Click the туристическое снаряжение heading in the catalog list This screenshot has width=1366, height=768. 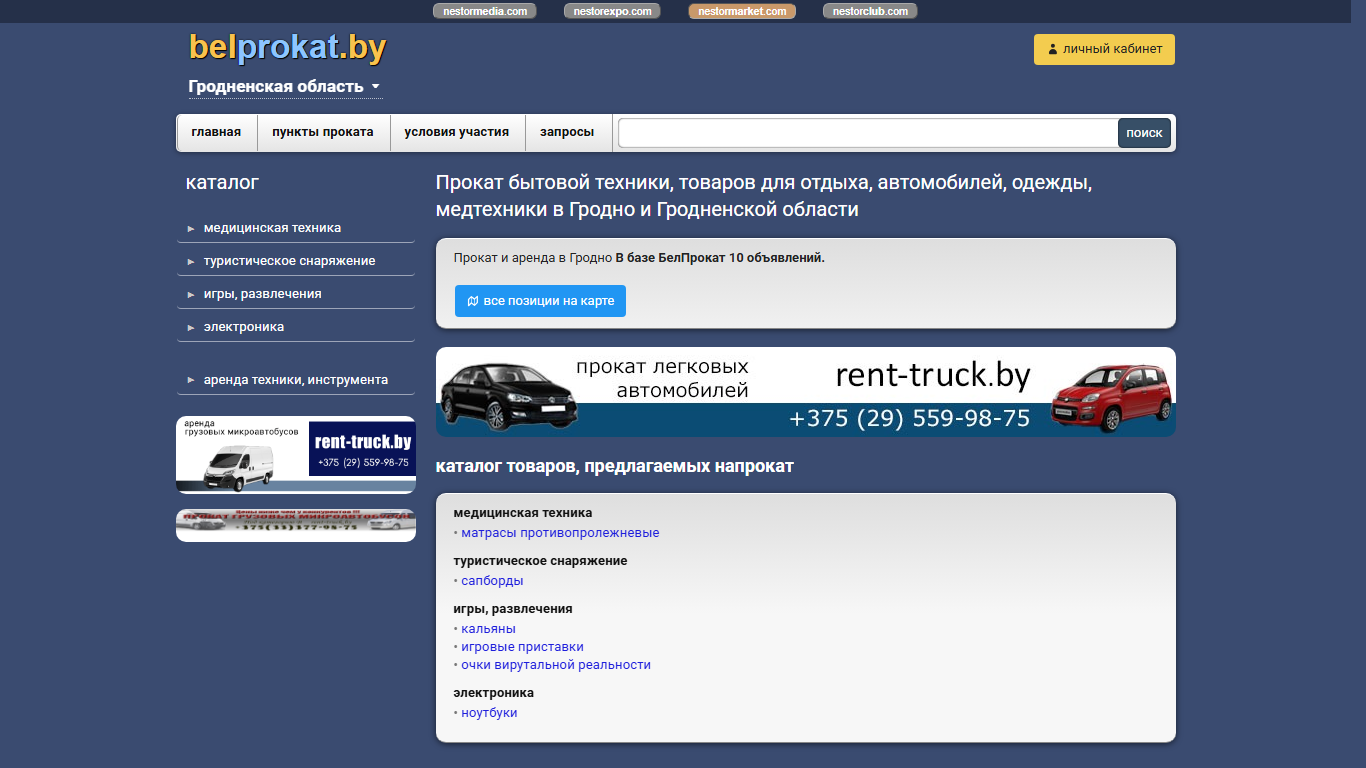pyautogui.click(x=540, y=561)
